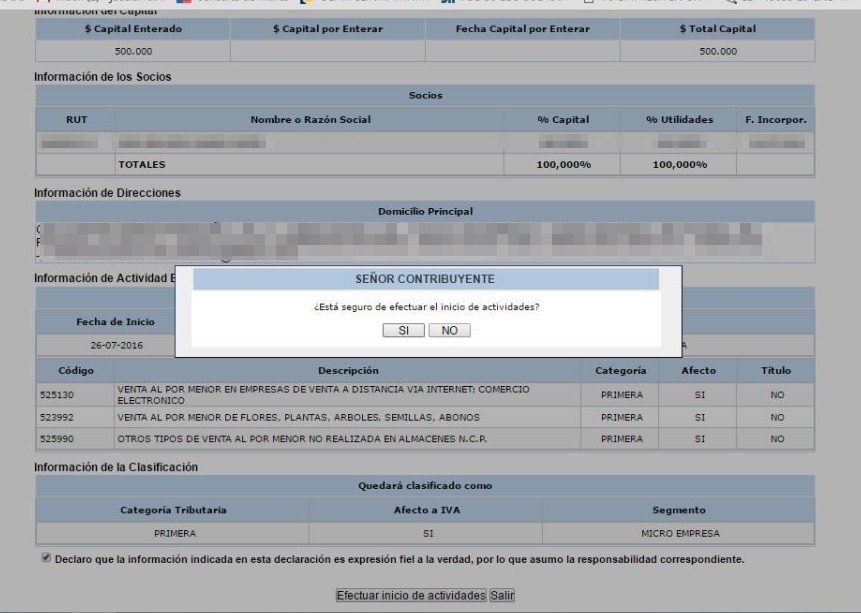Select the Domicilio Principal header
The image size is (861, 613).
pos(425,211)
